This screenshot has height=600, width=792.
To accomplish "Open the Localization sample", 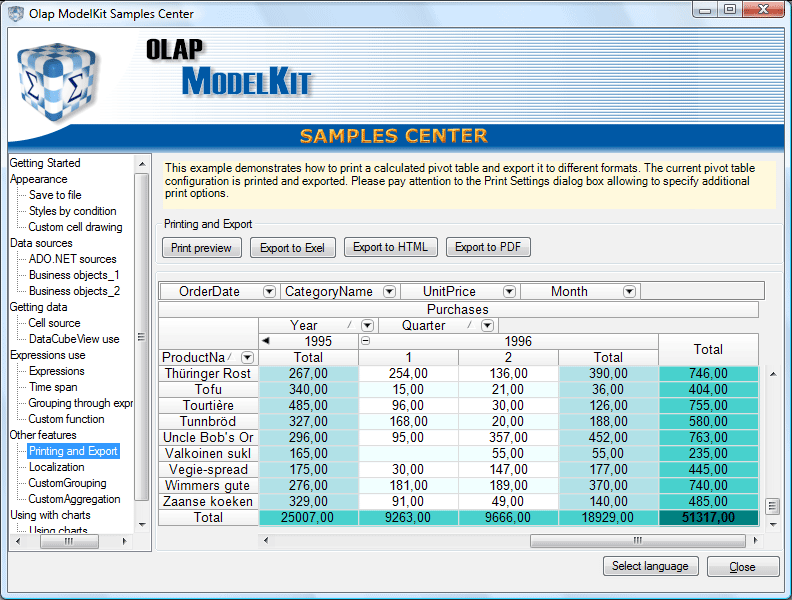I will [x=57, y=467].
